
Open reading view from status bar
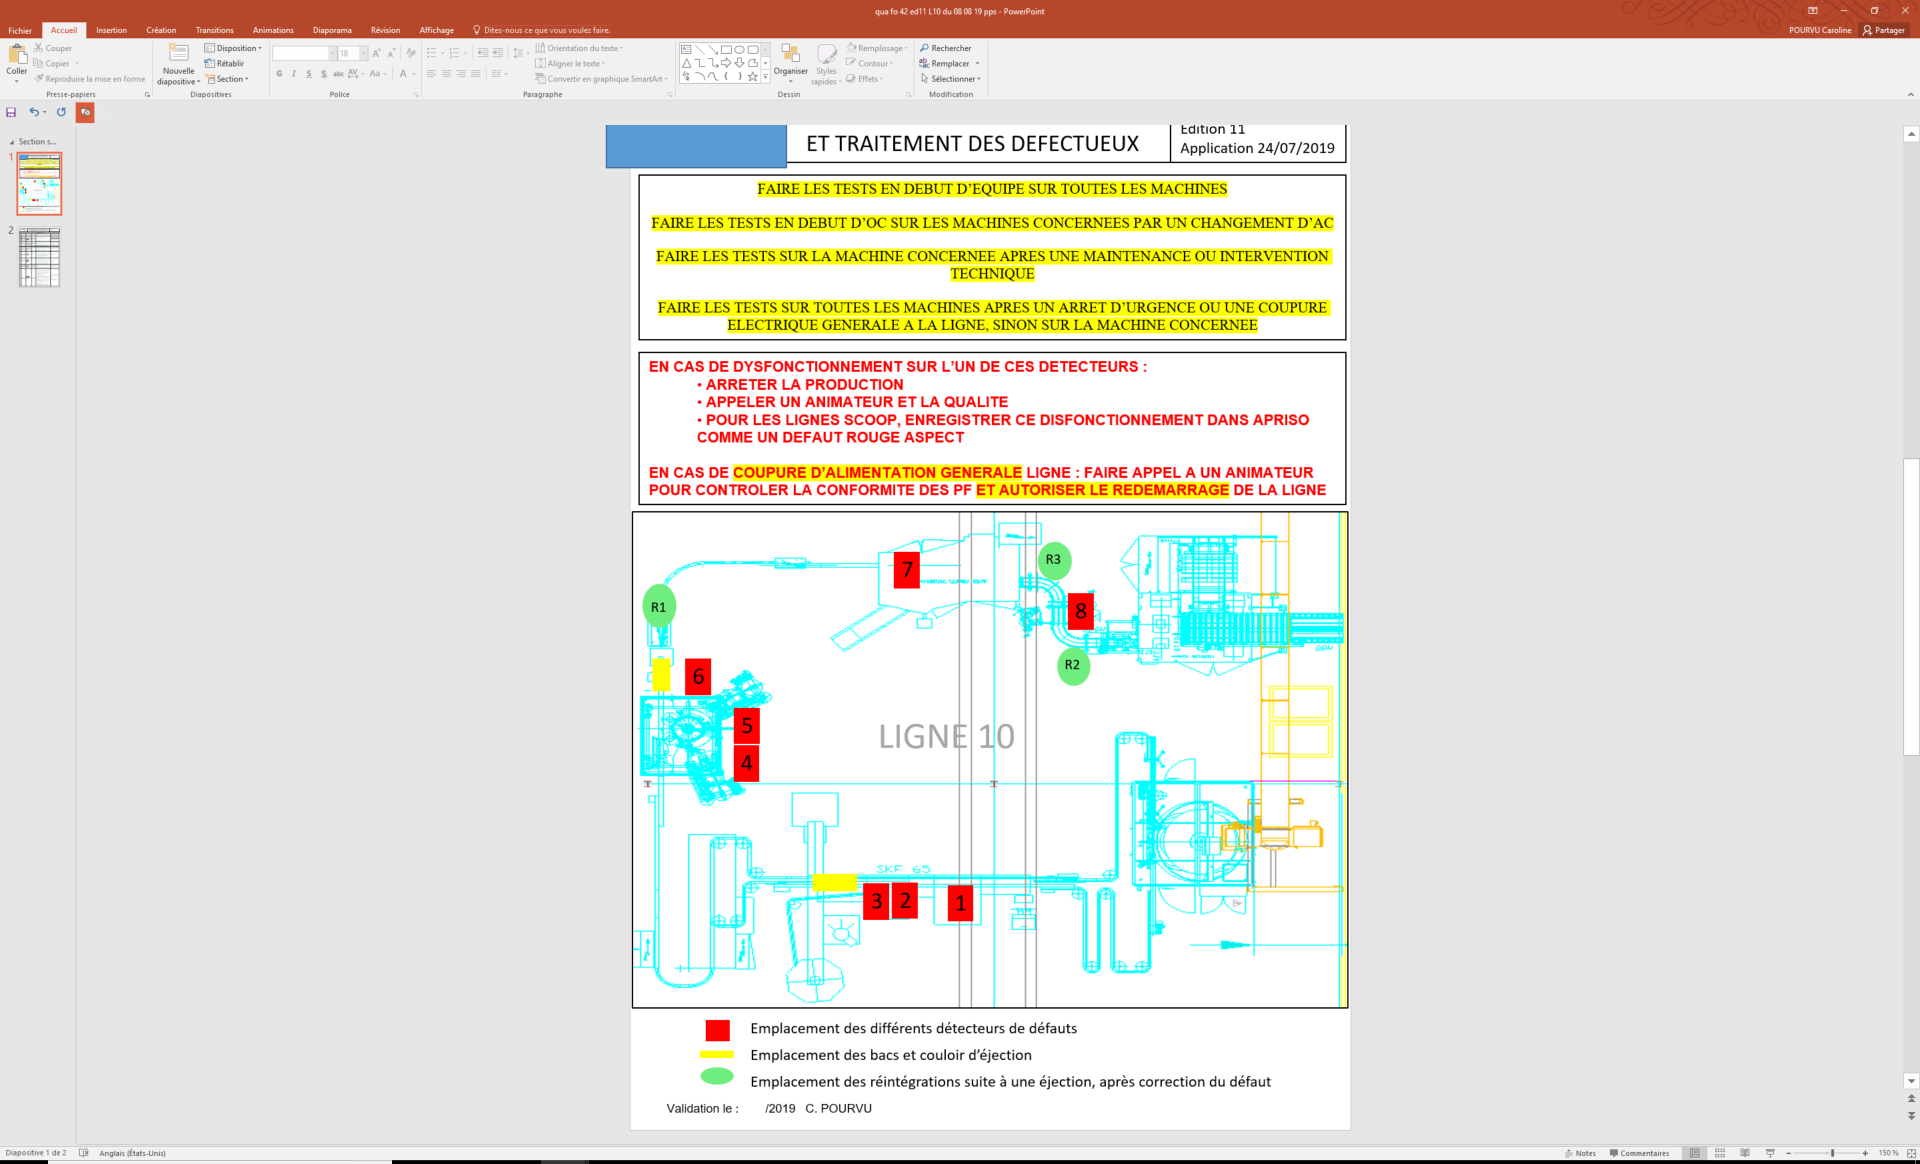tap(1745, 1153)
